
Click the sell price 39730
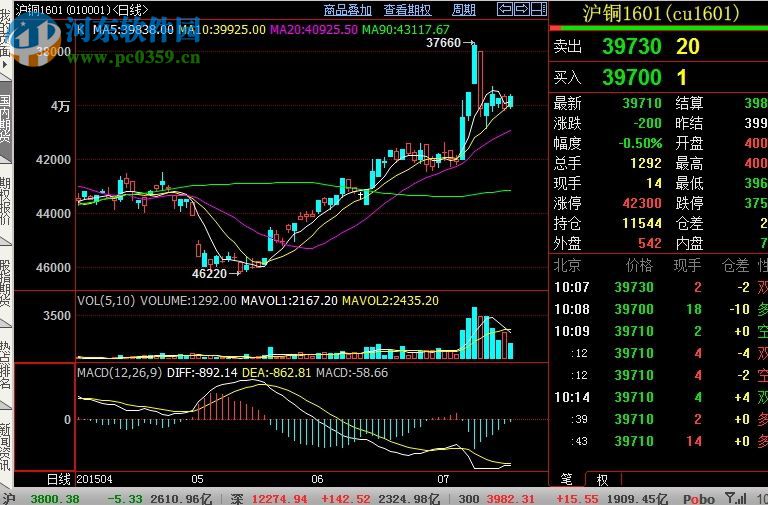point(632,47)
